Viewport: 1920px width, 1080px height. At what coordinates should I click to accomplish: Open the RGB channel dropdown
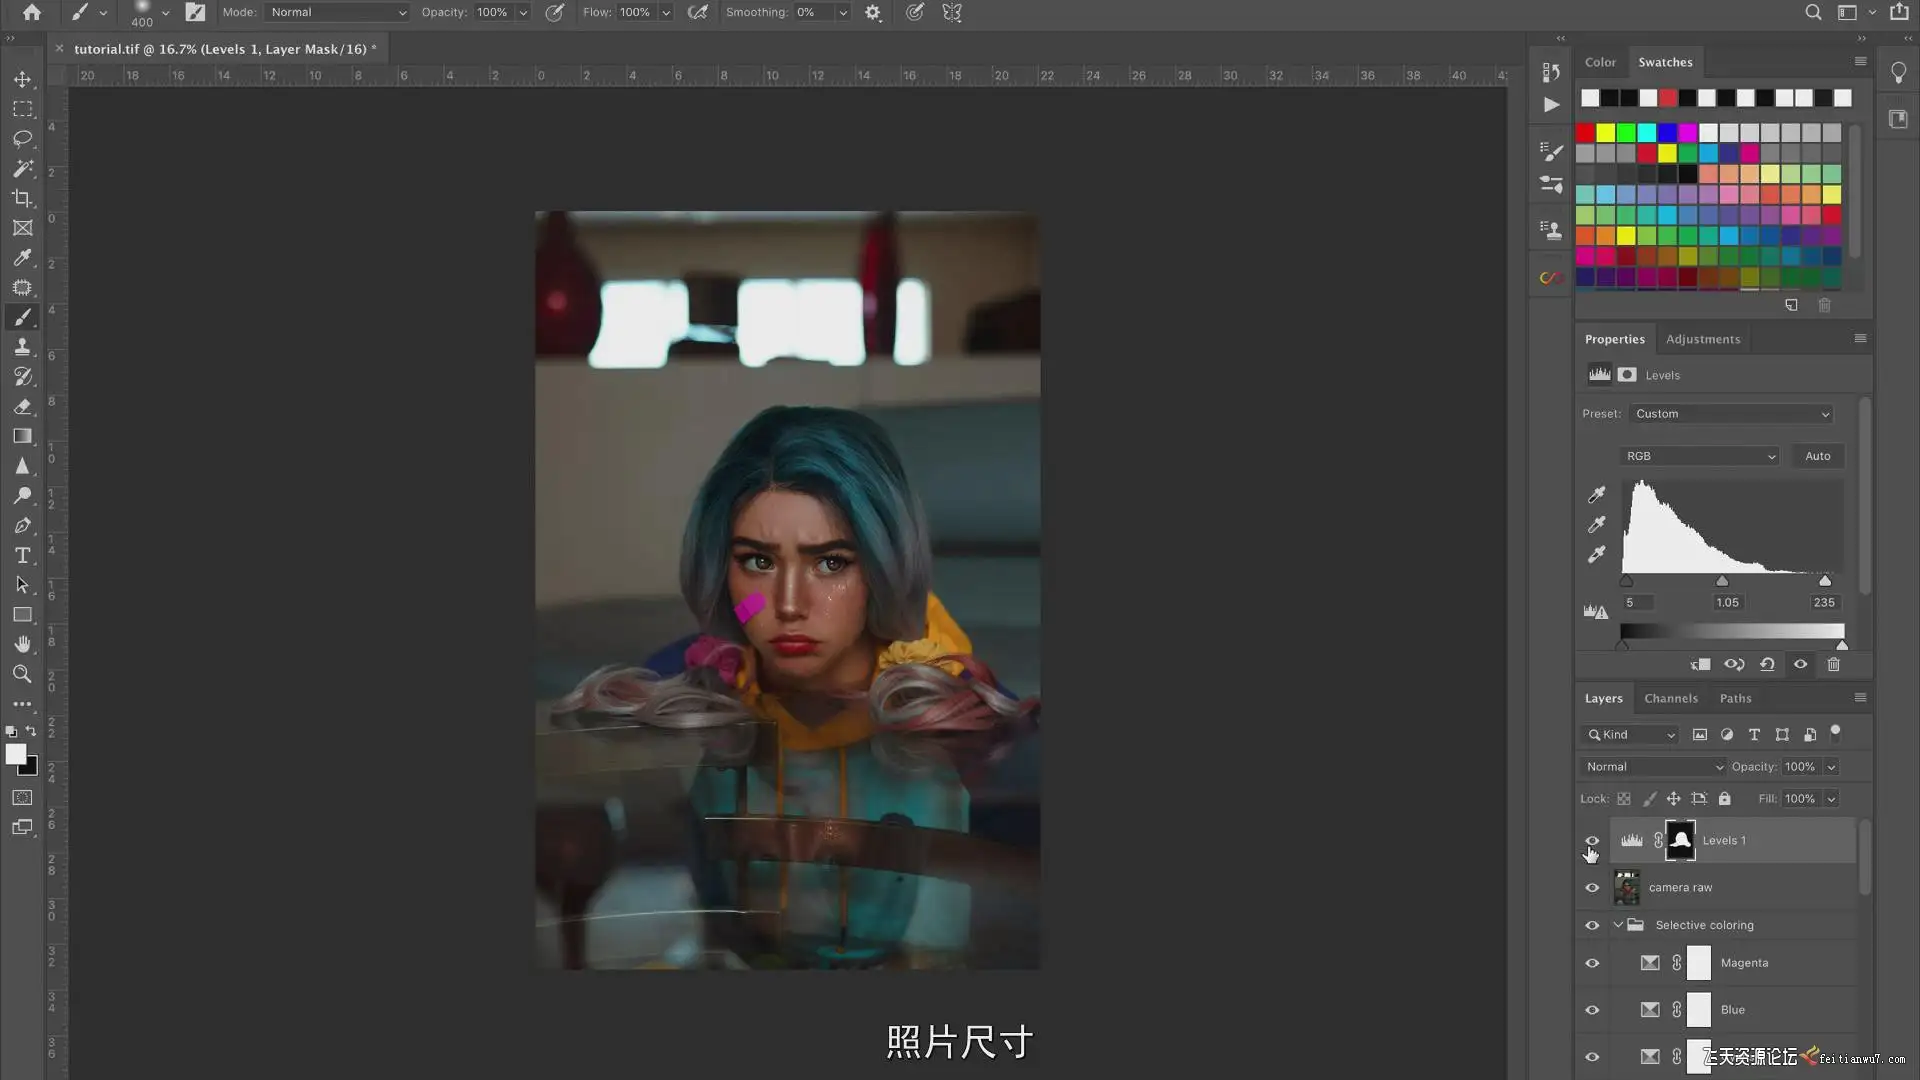click(1699, 456)
